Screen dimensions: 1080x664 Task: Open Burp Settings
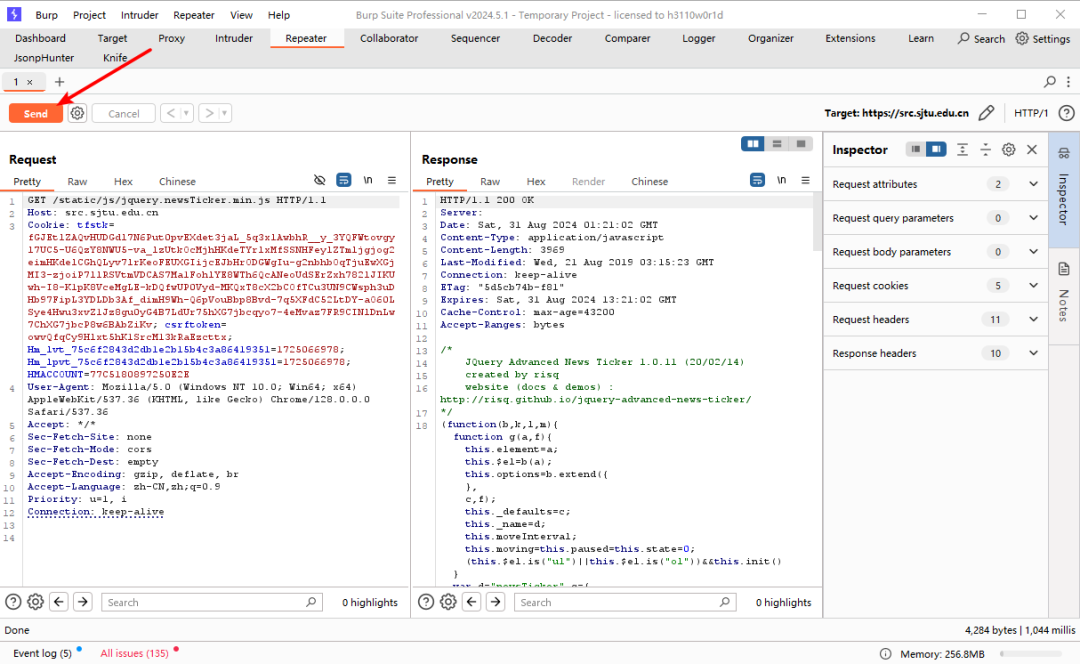(1043, 39)
